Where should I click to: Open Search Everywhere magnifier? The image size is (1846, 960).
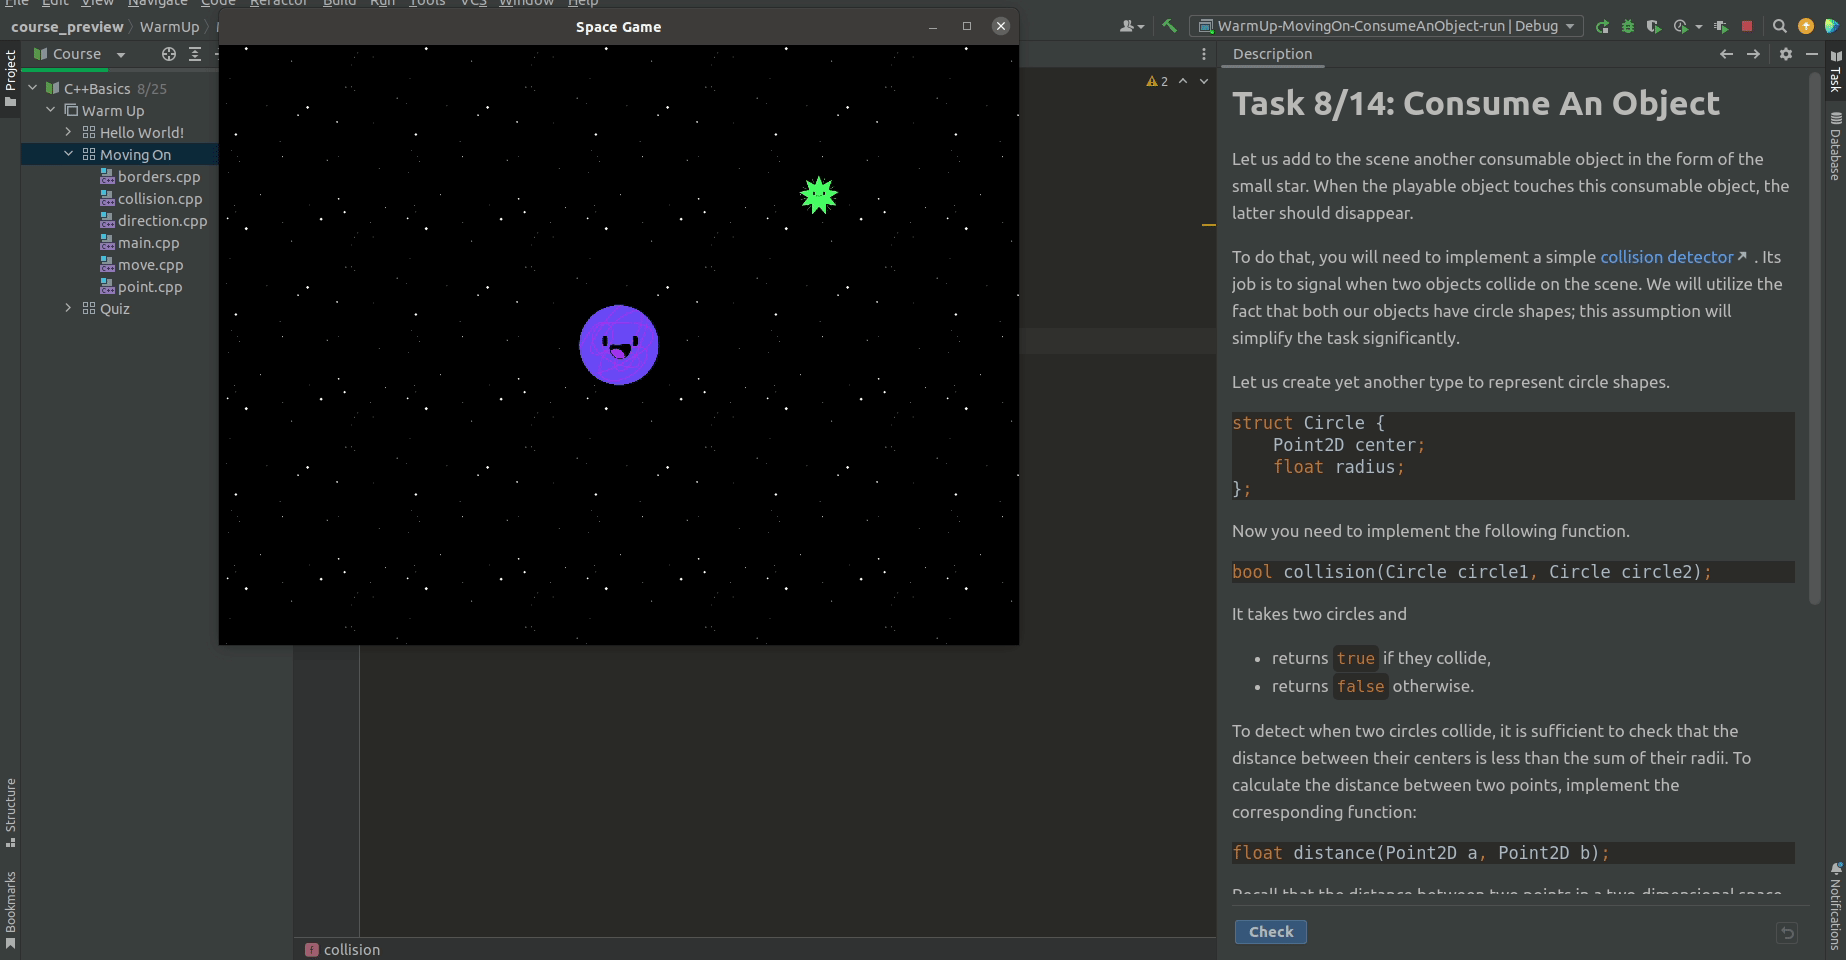pos(1780,27)
